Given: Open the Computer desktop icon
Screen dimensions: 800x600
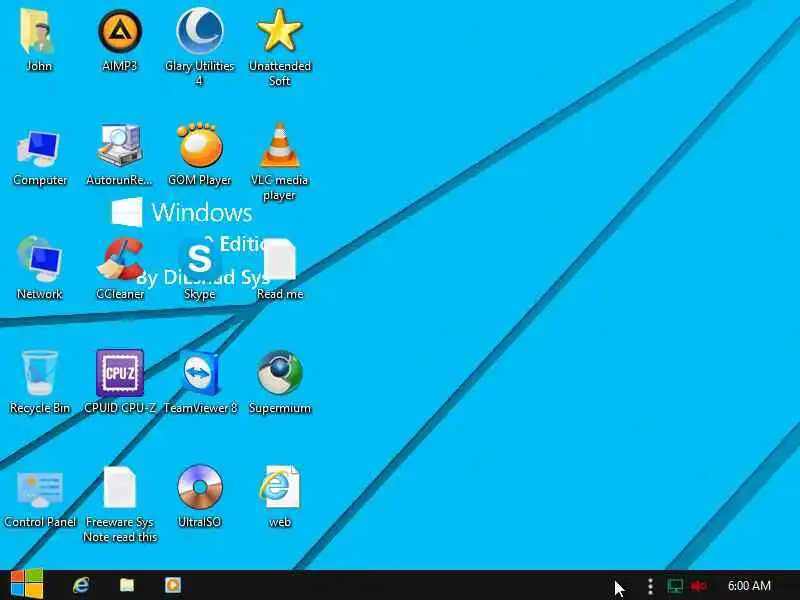Looking at the screenshot, I should point(39,148).
